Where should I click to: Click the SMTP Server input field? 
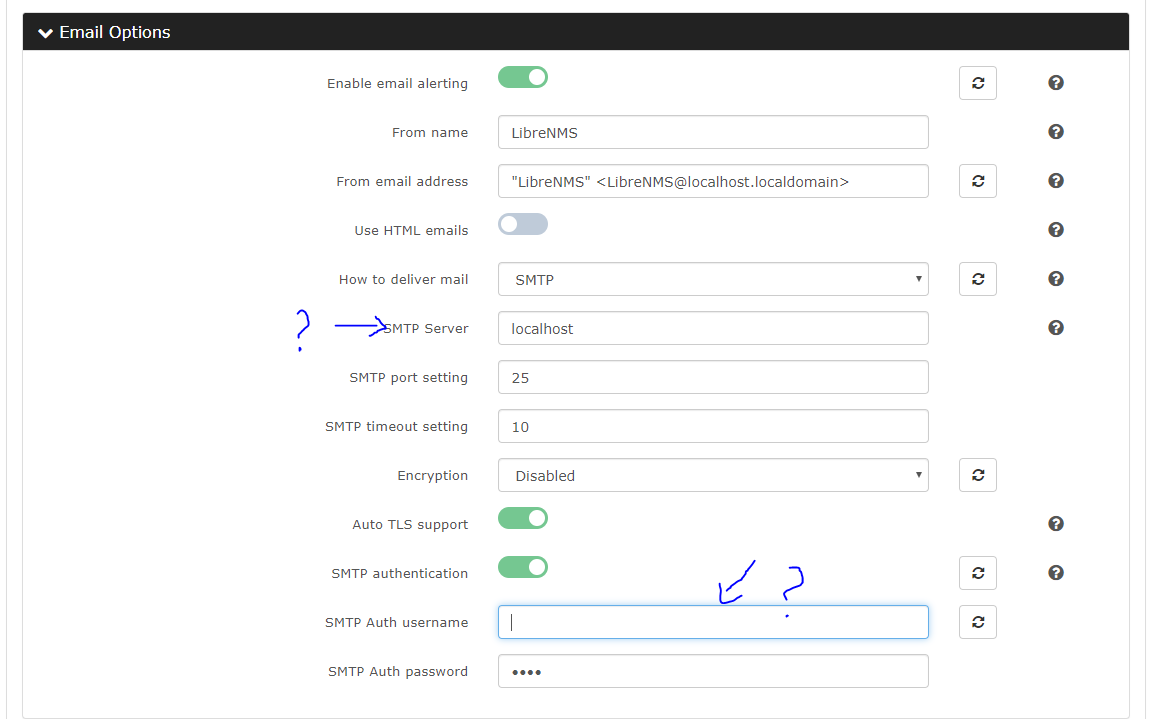tap(712, 328)
